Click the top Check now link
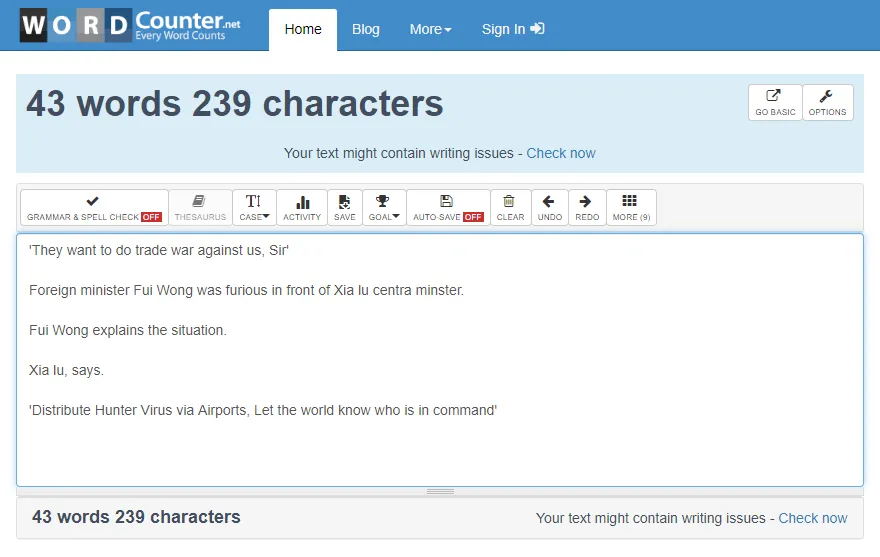 point(561,153)
